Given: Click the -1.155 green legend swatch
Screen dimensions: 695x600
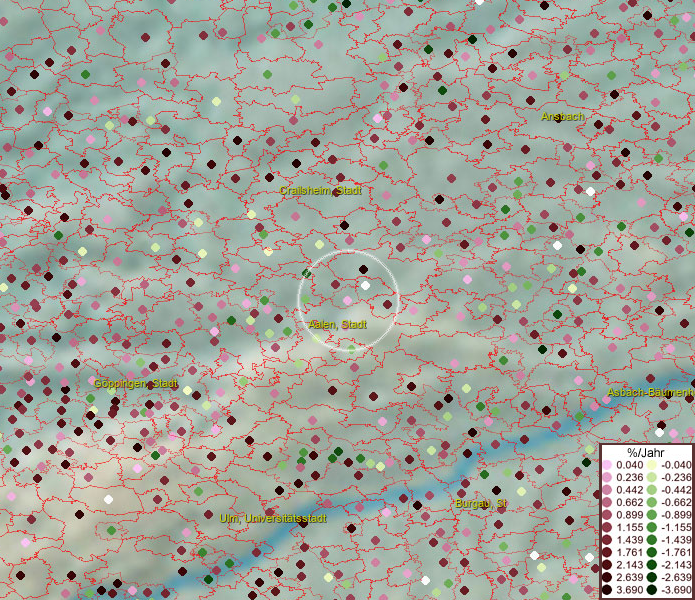Looking at the screenshot, I should click(x=652, y=527).
